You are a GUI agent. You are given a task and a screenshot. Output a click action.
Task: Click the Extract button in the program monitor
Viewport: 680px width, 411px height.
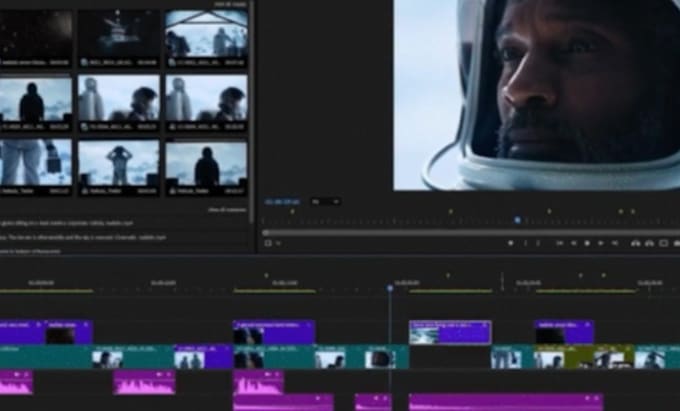point(649,243)
